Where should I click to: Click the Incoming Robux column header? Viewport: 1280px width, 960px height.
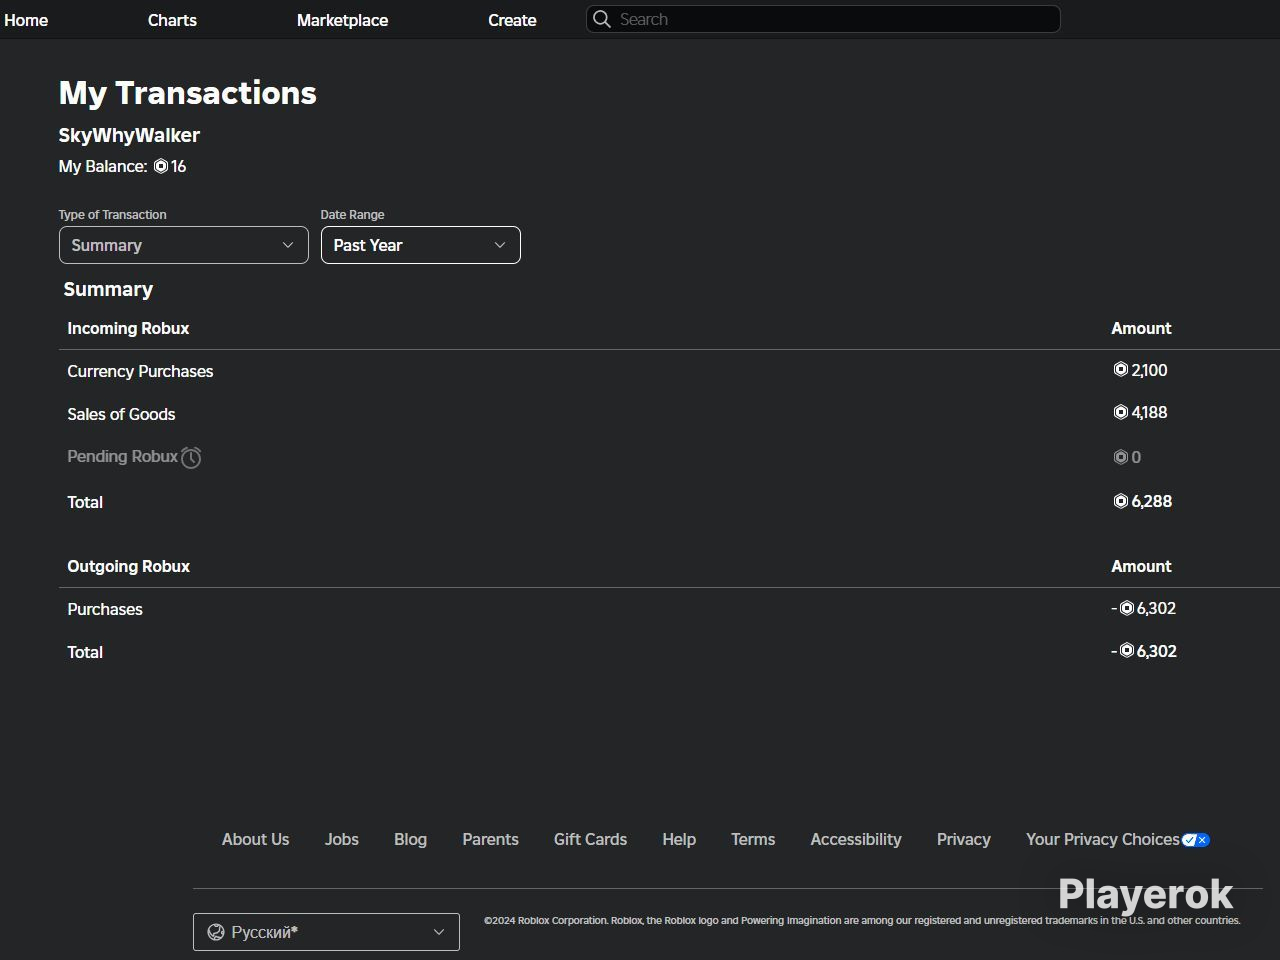pyautogui.click(x=128, y=328)
